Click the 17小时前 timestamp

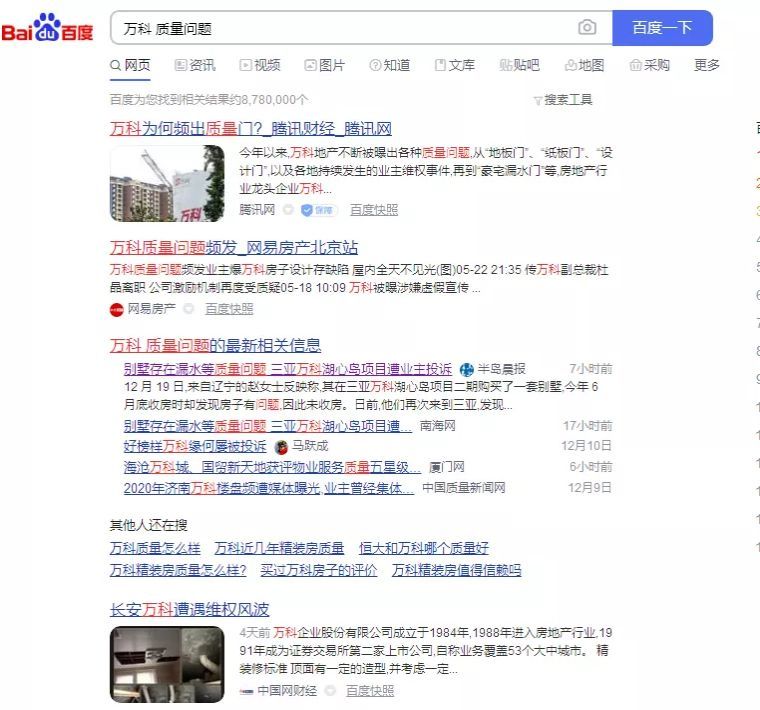click(587, 426)
